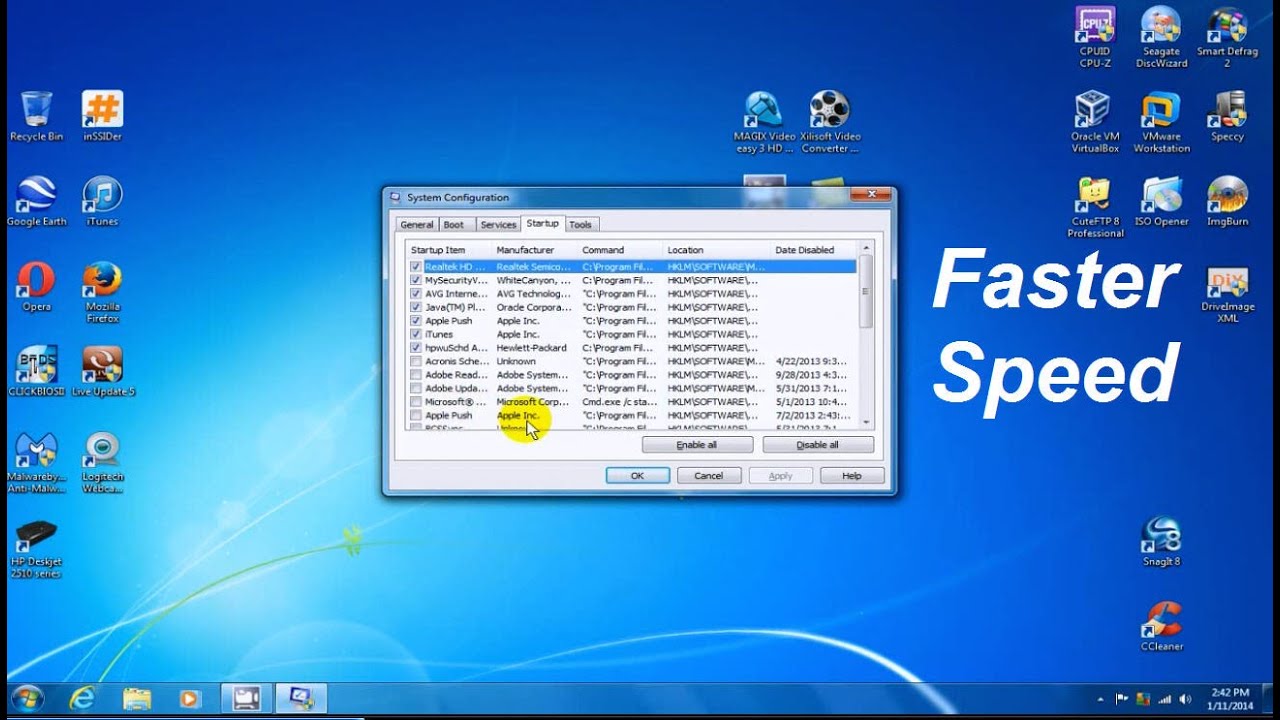
Task: Select the iTunes desktop shortcut icon
Action: 102,201
